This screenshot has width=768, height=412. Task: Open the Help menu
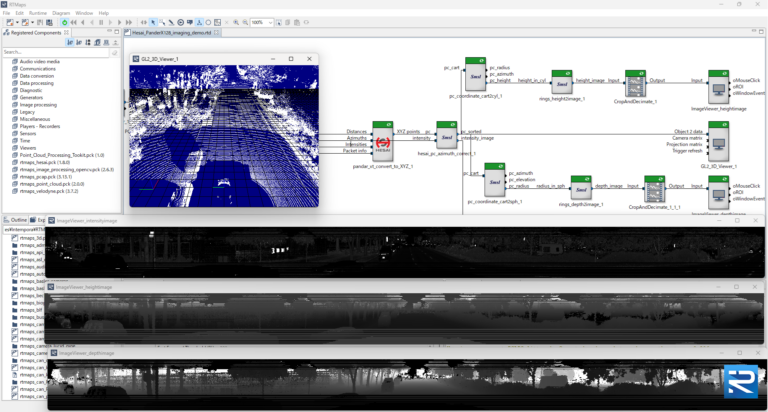(104, 13)
